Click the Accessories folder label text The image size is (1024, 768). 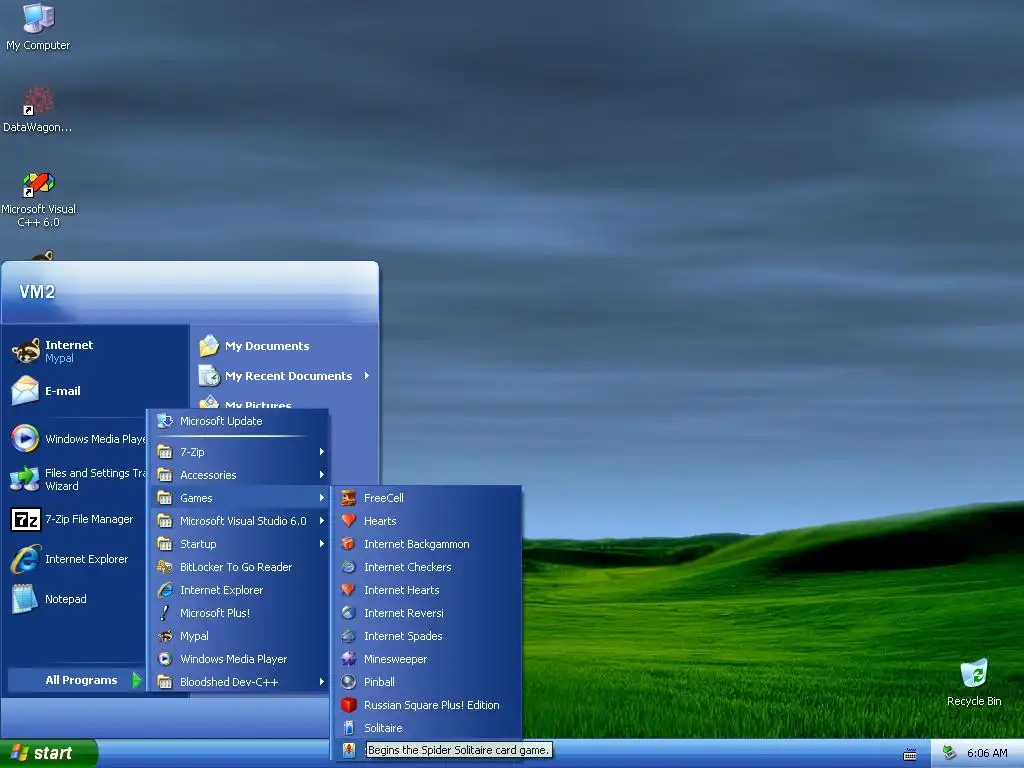point(208,475)
